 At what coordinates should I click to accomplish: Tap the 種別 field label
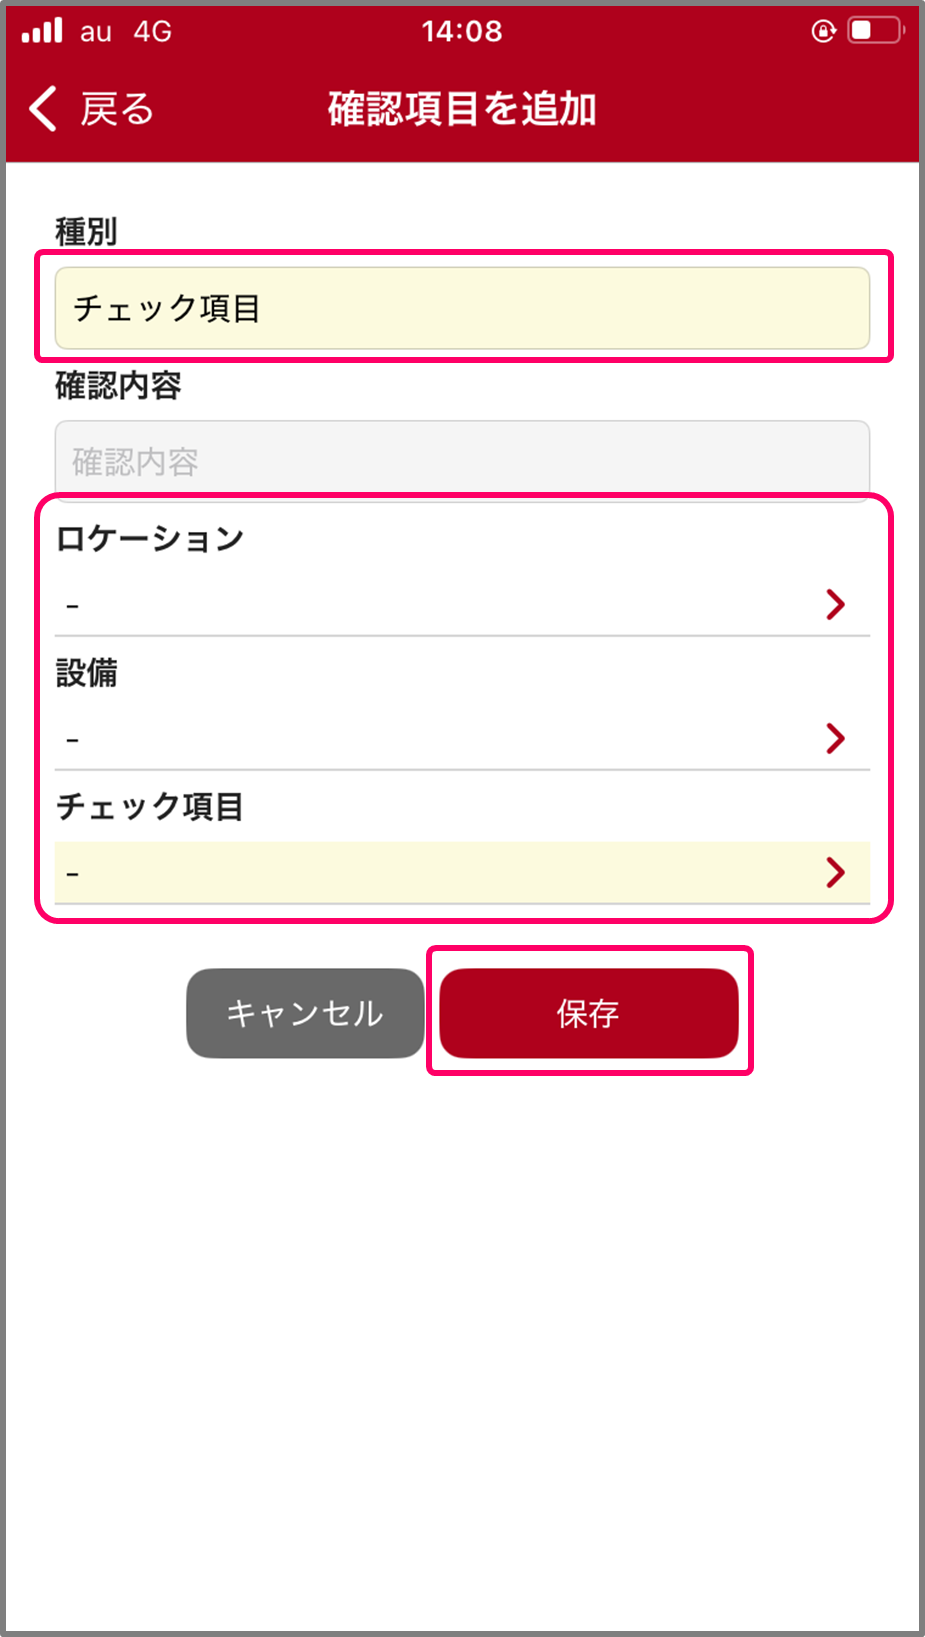[x=86, y=232]
